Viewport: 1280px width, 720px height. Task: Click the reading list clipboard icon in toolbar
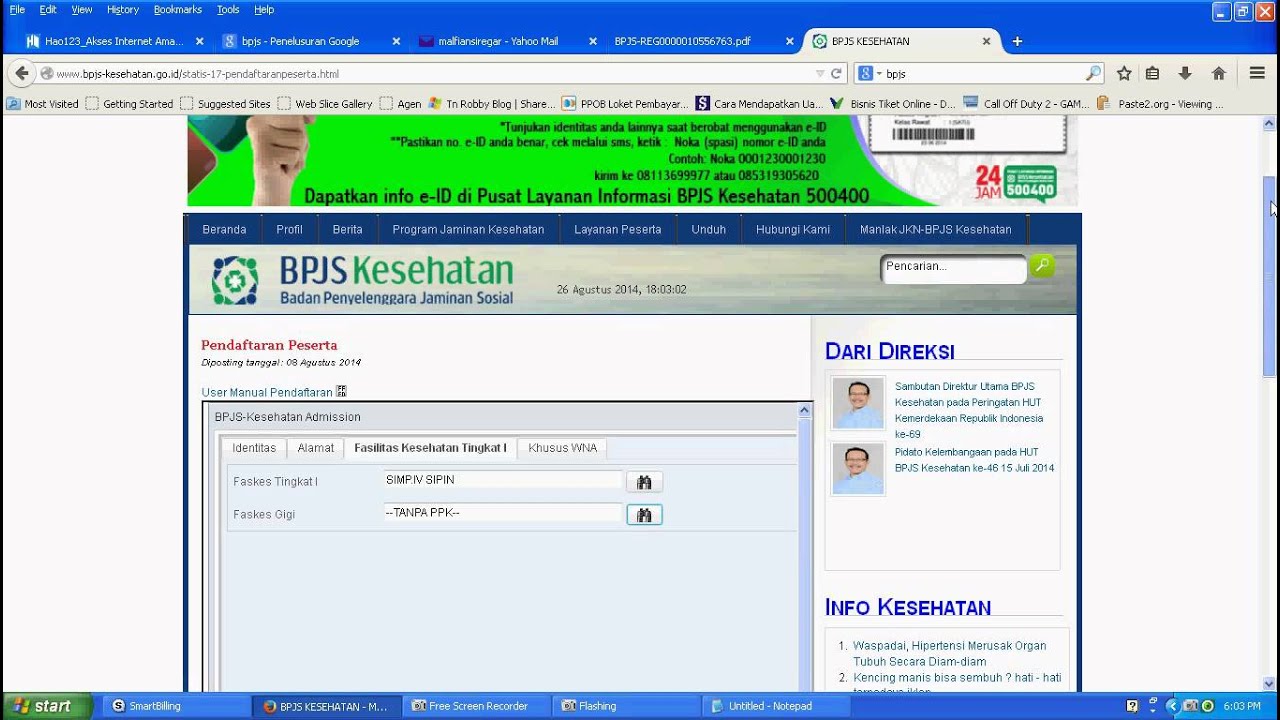pos(1152,73)
